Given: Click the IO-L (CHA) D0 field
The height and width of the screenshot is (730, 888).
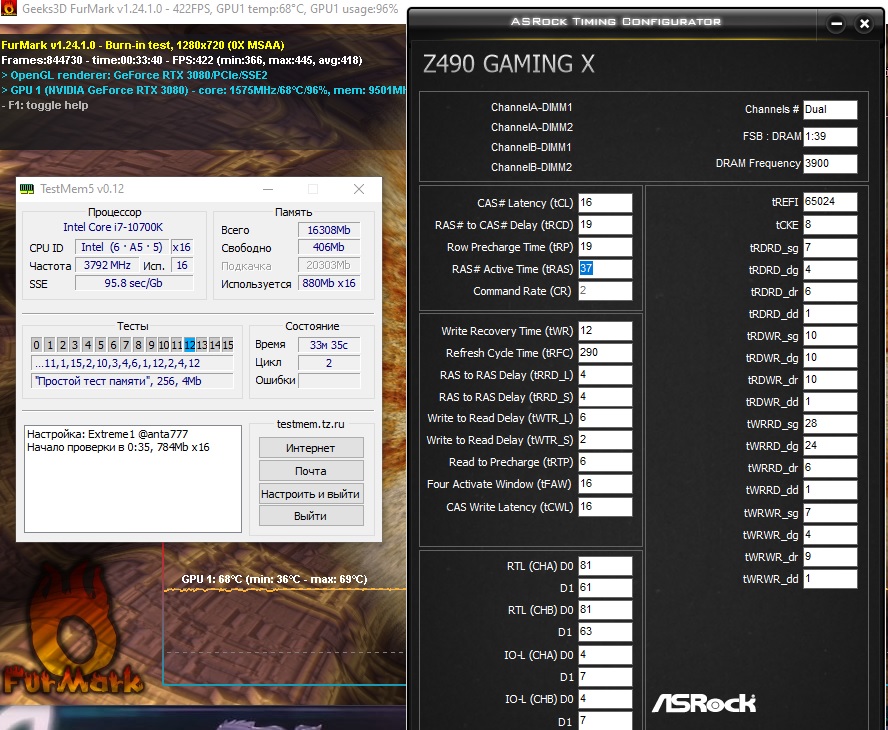Looking at the screenshot, I should point(605,655).
